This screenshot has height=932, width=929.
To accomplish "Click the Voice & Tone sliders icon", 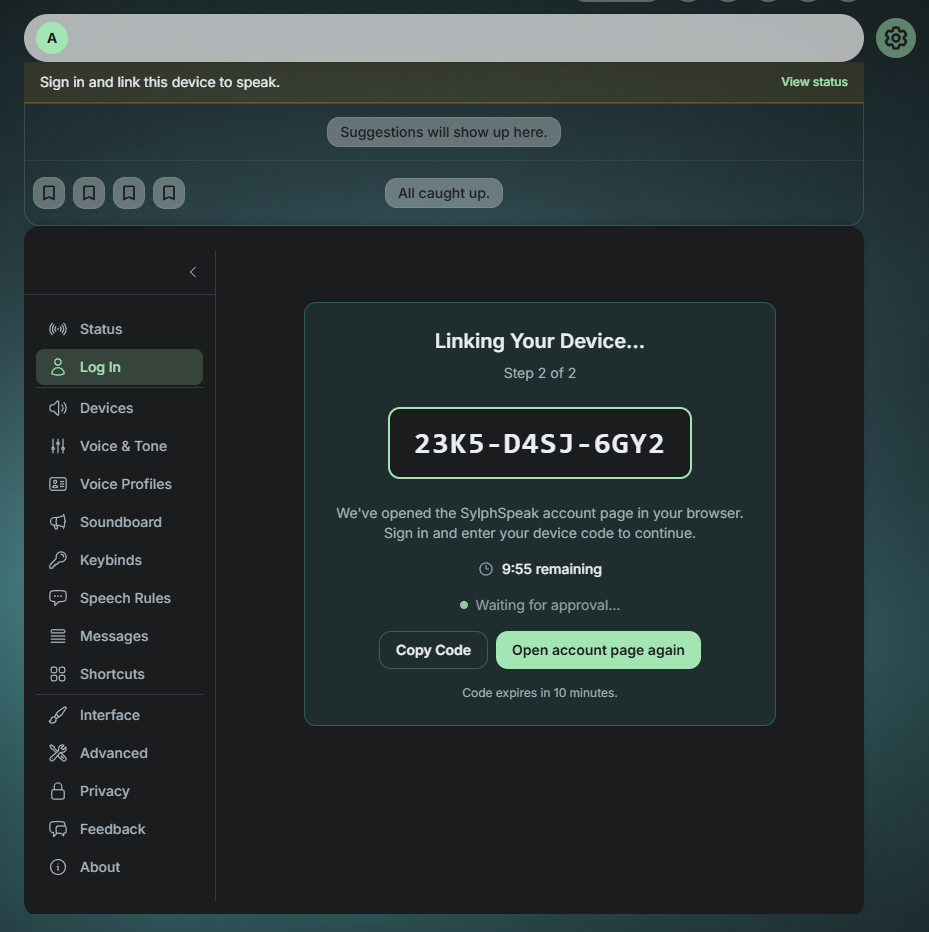I will pyautogui.click(x=58, y=446).
